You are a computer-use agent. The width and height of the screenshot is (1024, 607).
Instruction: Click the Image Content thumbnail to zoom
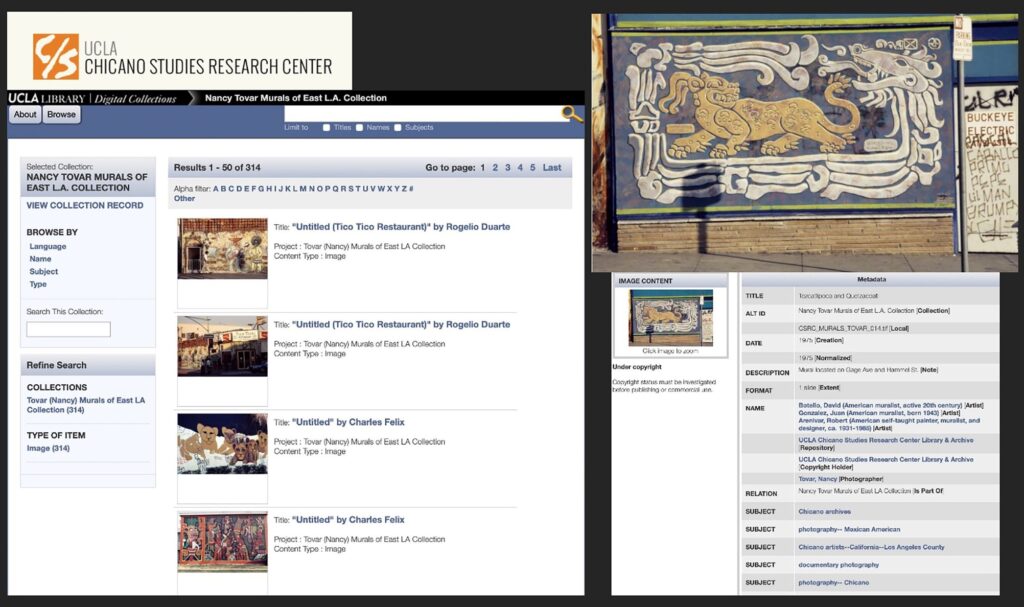pos(671,318)
